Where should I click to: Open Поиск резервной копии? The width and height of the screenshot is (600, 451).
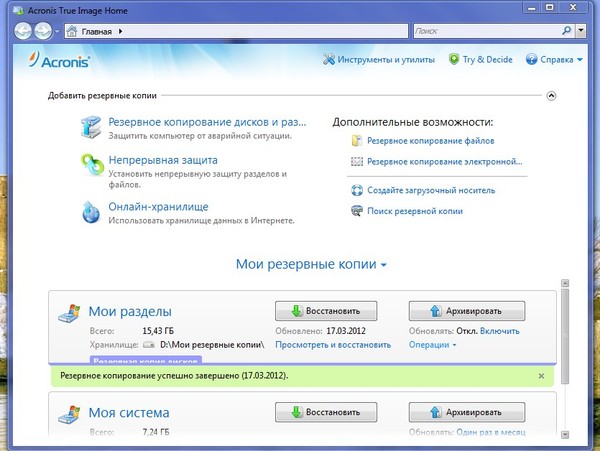[415, 211]
